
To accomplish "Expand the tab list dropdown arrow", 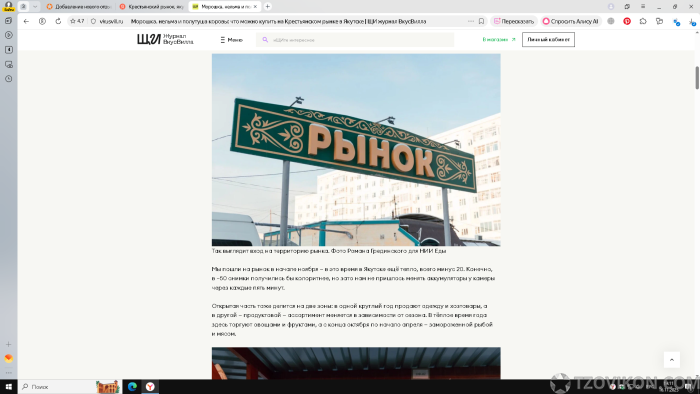I will (x=35, y=7).
